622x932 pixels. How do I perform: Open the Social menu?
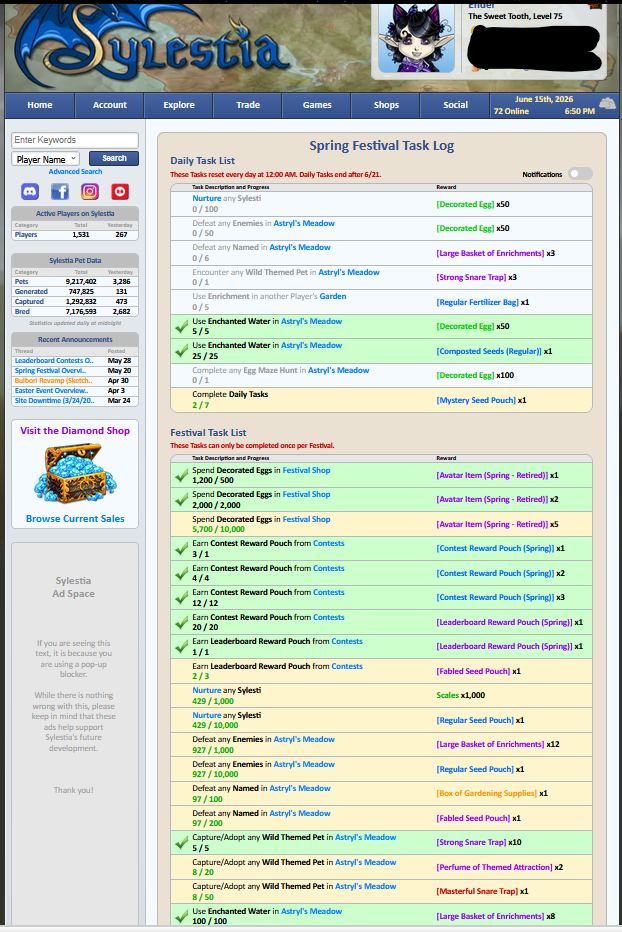click(455, 105)
